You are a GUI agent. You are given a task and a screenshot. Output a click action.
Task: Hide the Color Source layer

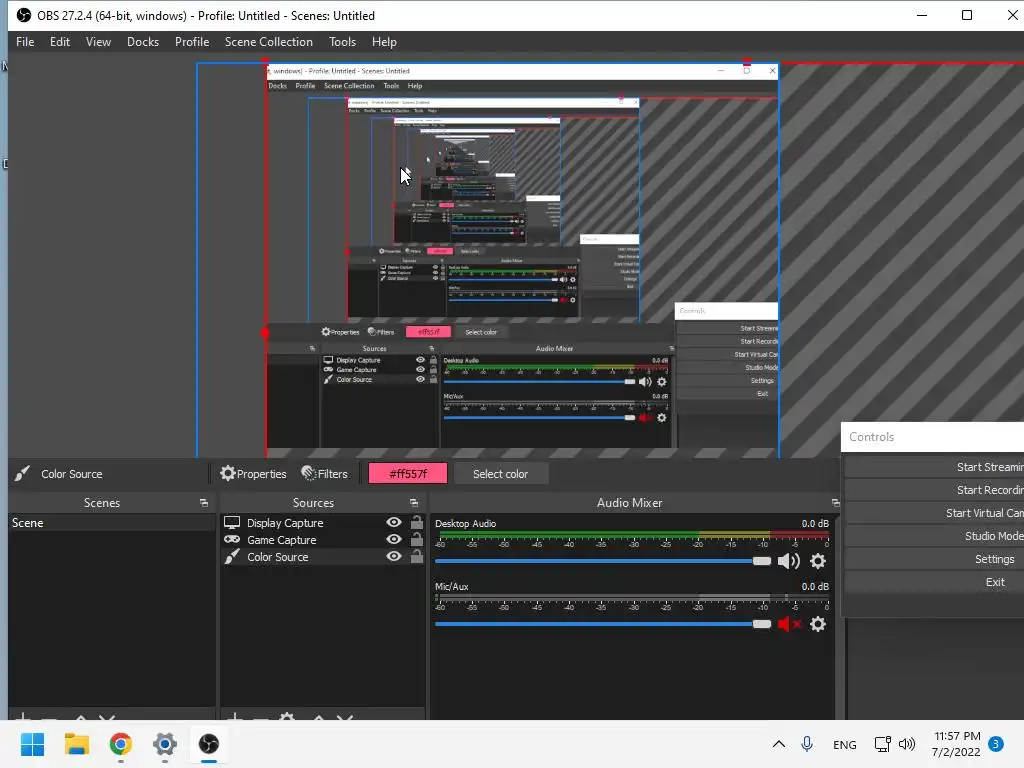394,556
